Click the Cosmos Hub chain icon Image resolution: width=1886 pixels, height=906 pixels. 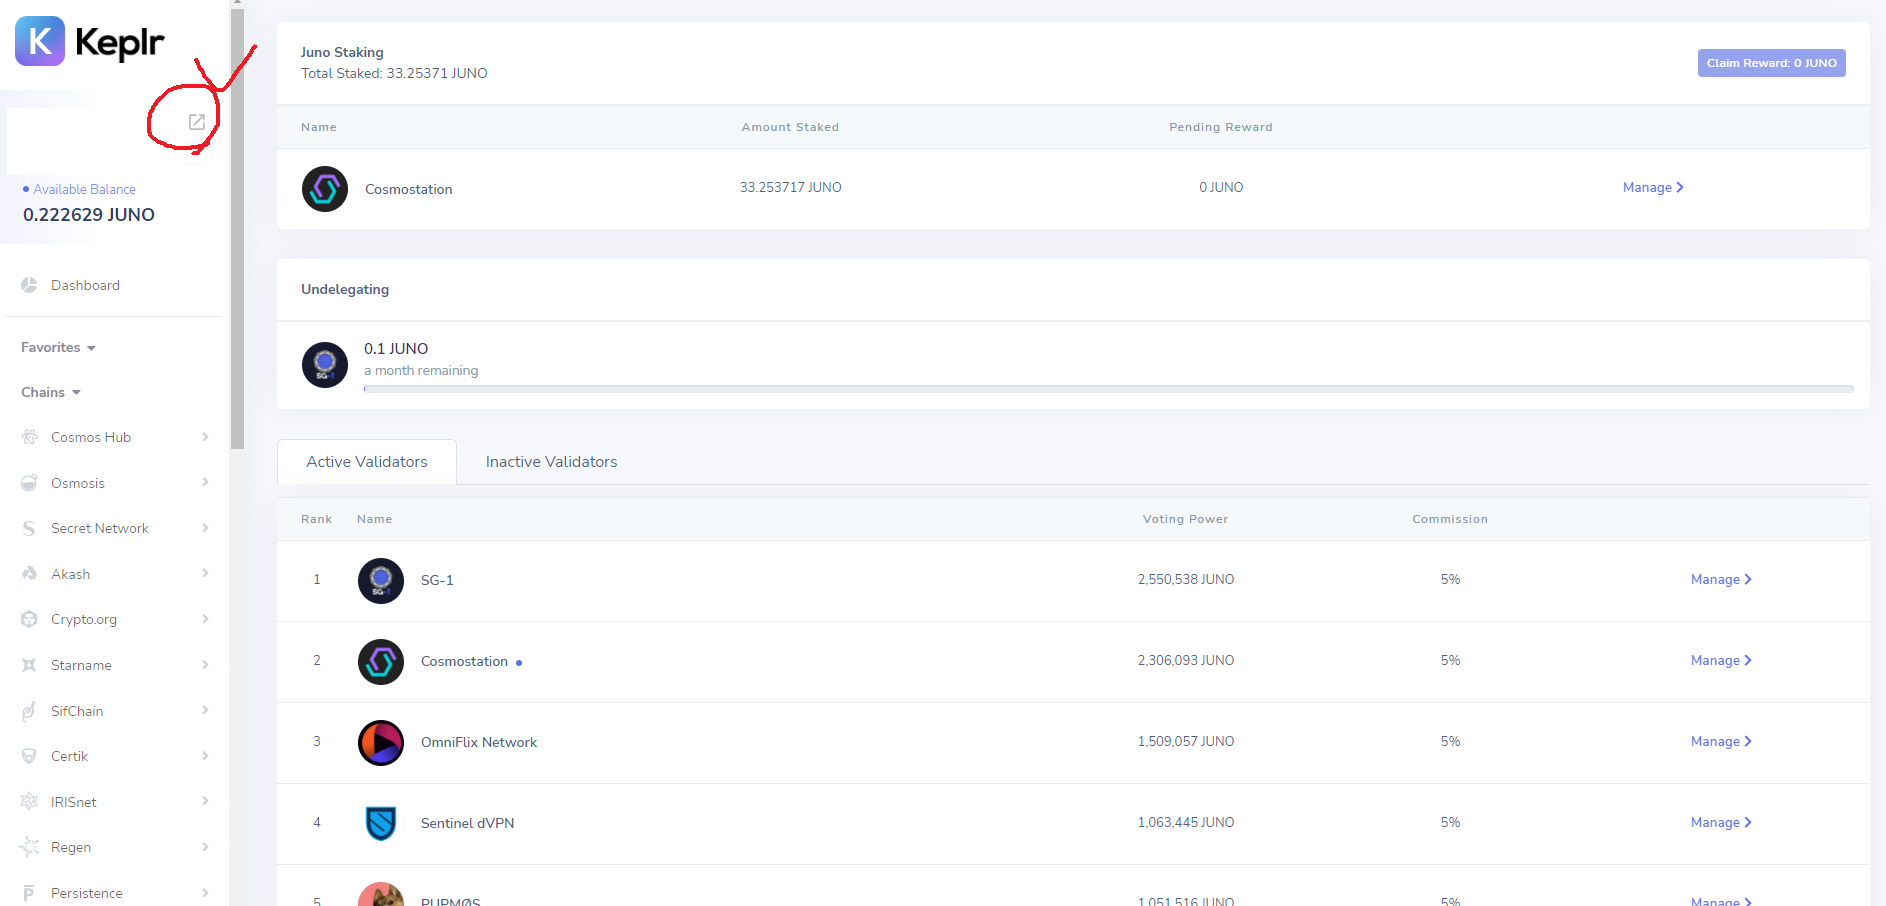coord(29,437)
